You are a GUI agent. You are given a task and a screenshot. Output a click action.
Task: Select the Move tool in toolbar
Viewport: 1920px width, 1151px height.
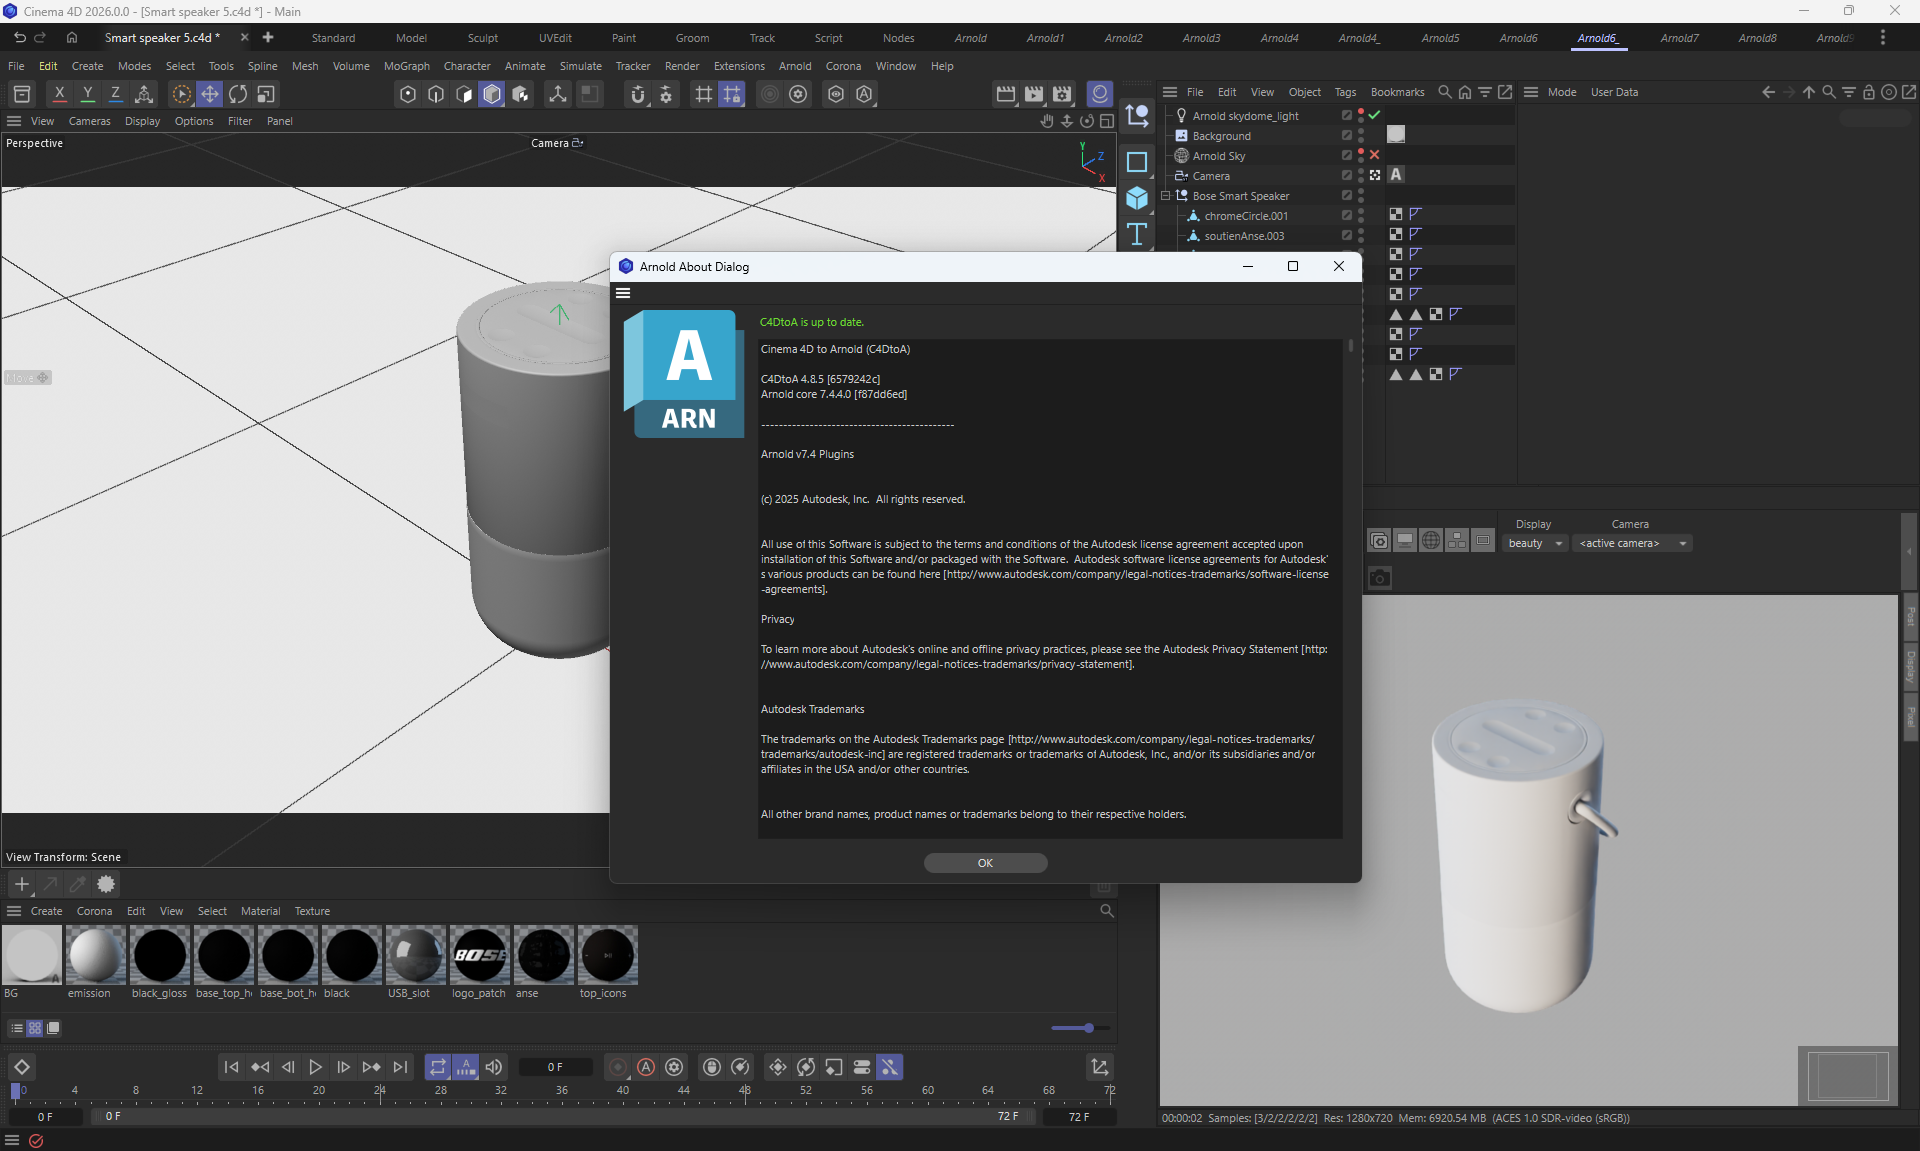(210, 94)
